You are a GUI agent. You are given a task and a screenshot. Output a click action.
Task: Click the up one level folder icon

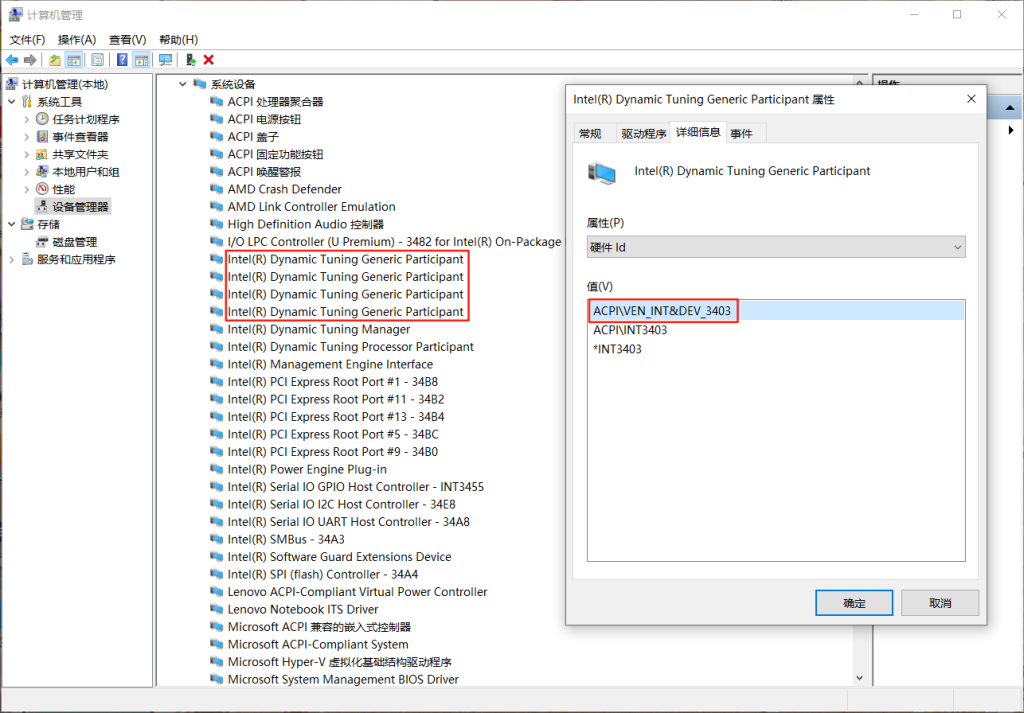click(x=55, y=60)
